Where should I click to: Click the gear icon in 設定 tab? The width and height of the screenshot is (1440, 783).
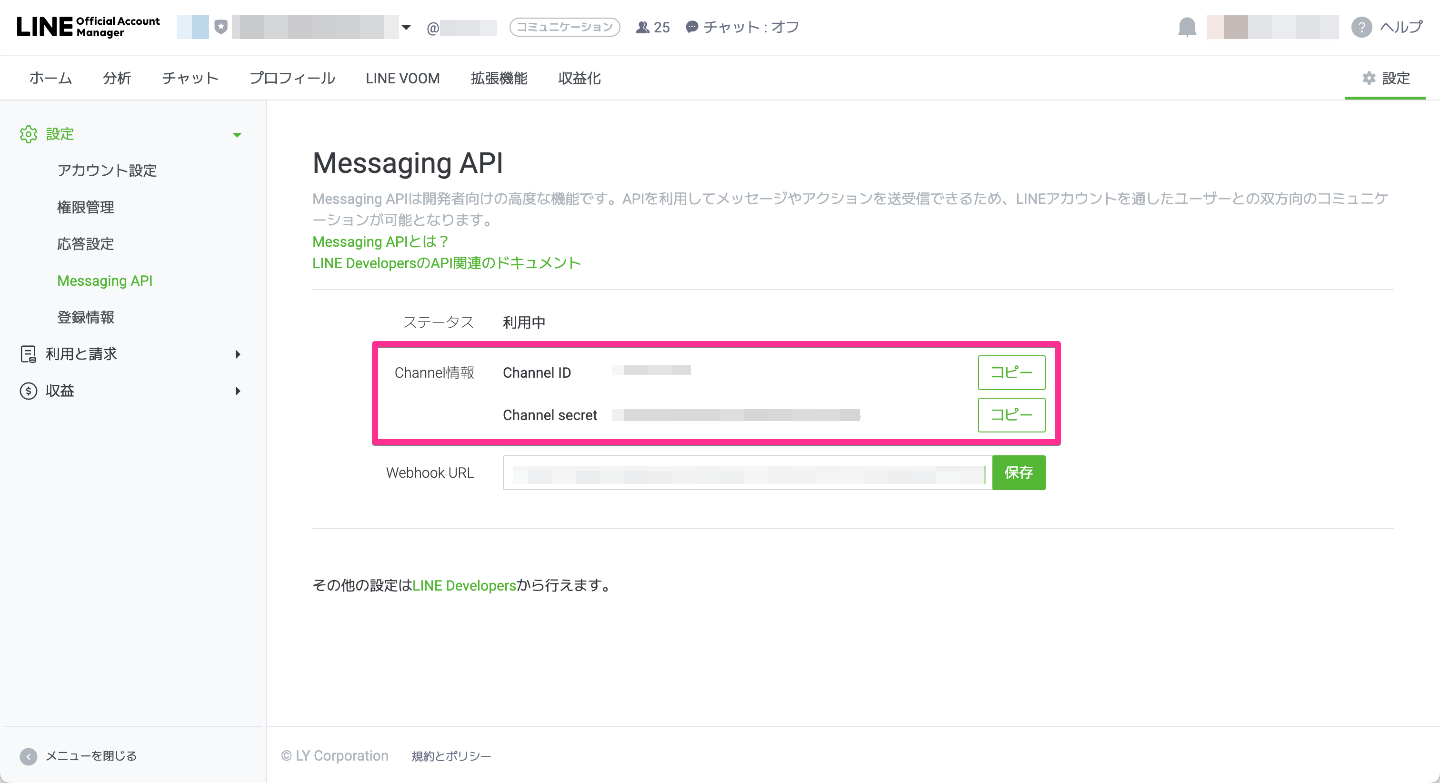click(1369, 78)
